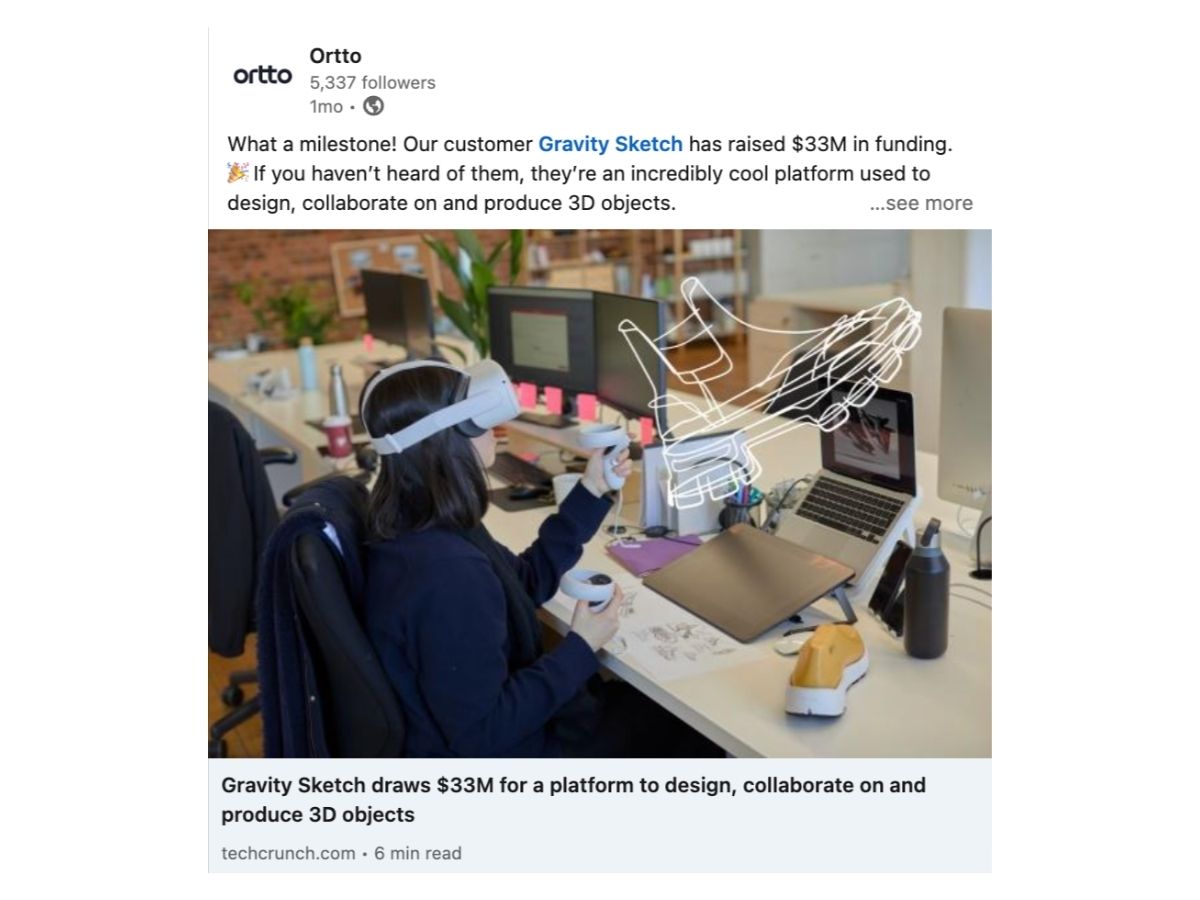Click the globe public visibility icon
Image resolution: width=1200 pixels, height=900 pixels.
[x=373, y=106]
